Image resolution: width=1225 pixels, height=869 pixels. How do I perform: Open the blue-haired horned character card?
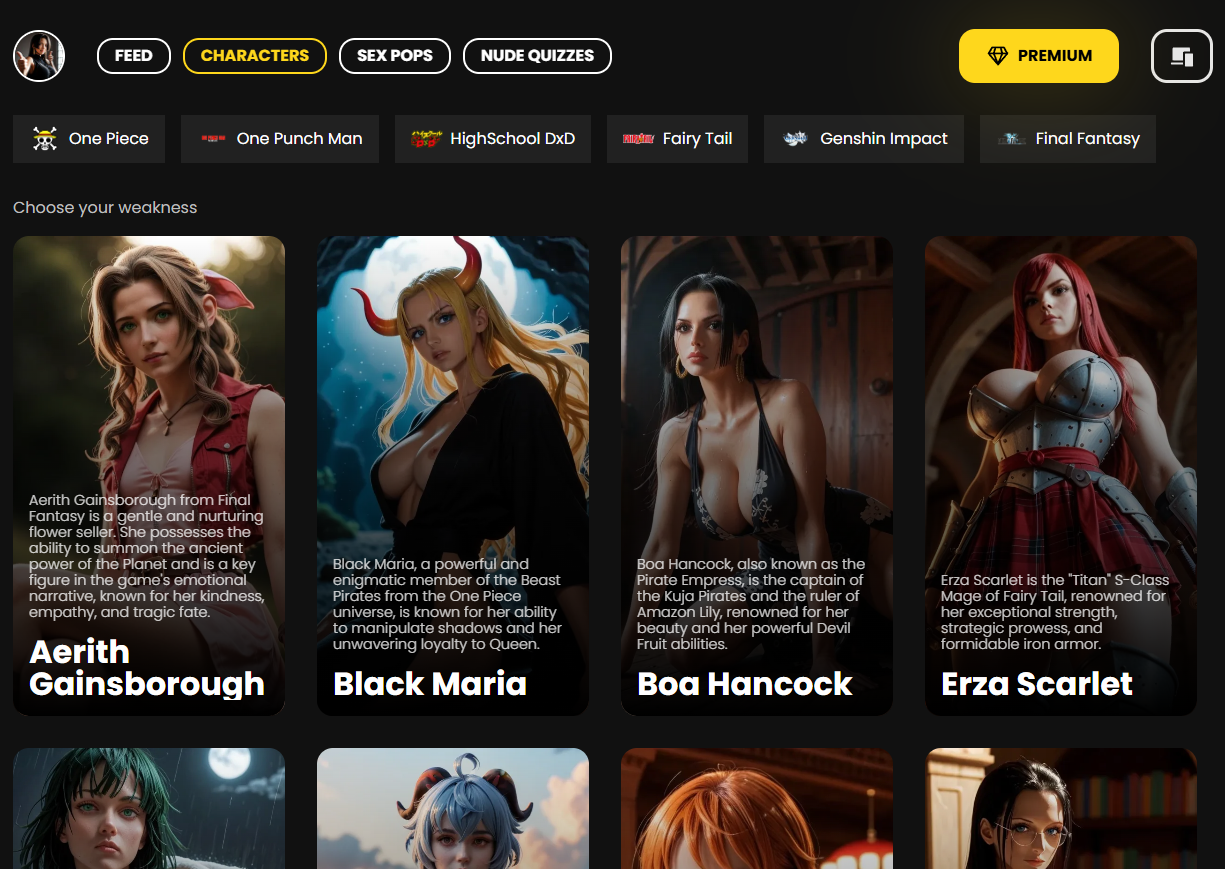click(453, 808)
